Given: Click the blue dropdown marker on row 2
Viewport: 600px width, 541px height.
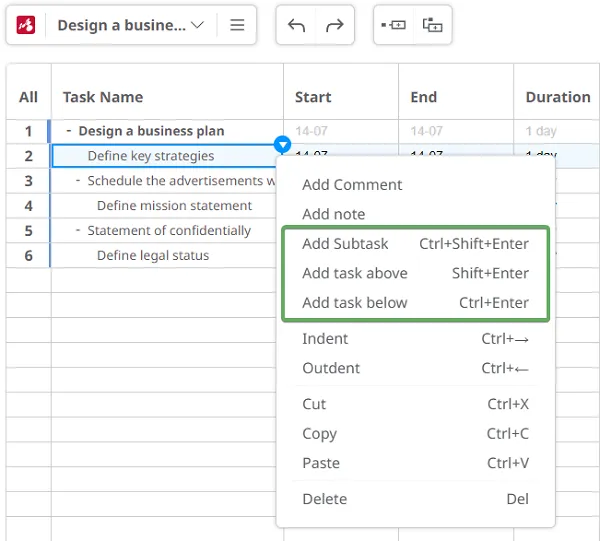Looking at the screenshot, I should (283, 145).
